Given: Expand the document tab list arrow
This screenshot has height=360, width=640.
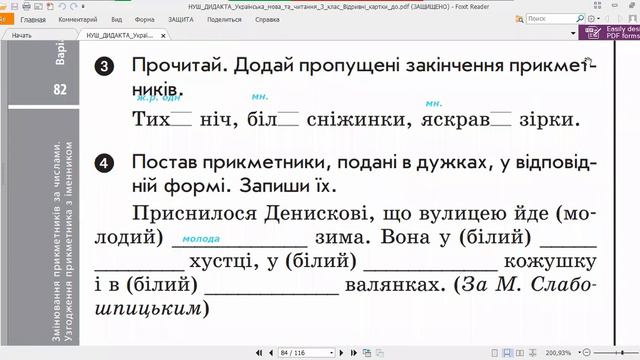Looking at the screenshot, I should tap(573, 33).
